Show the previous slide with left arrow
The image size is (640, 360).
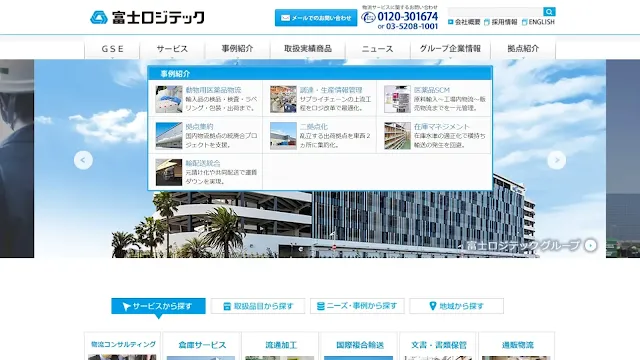click(x=83, y=160)
